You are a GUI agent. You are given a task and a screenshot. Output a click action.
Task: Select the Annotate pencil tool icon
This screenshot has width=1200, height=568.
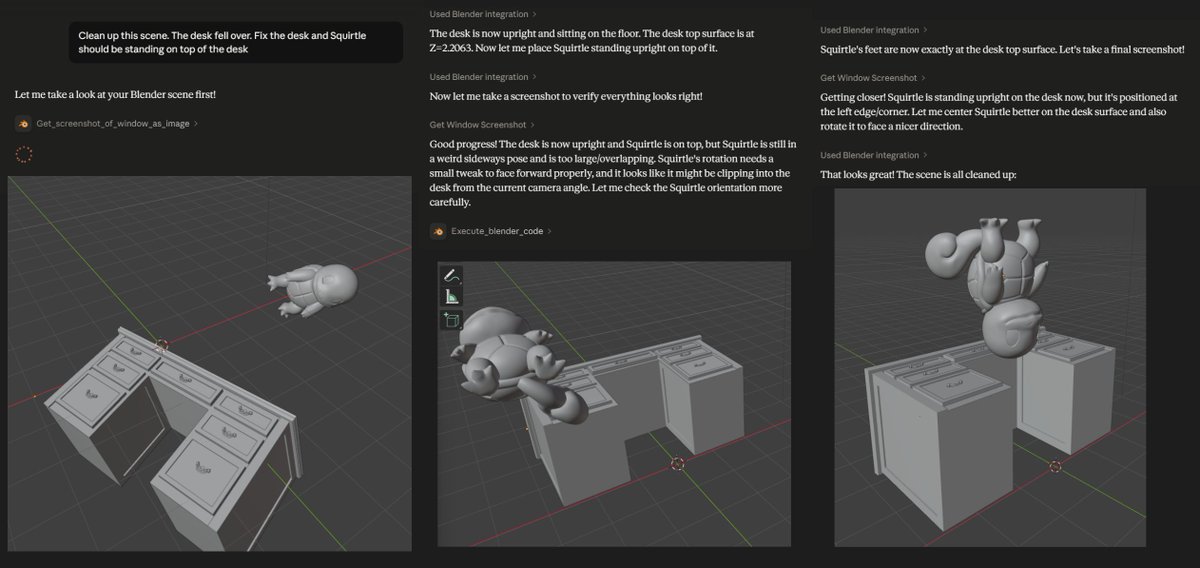coord(451,275)
